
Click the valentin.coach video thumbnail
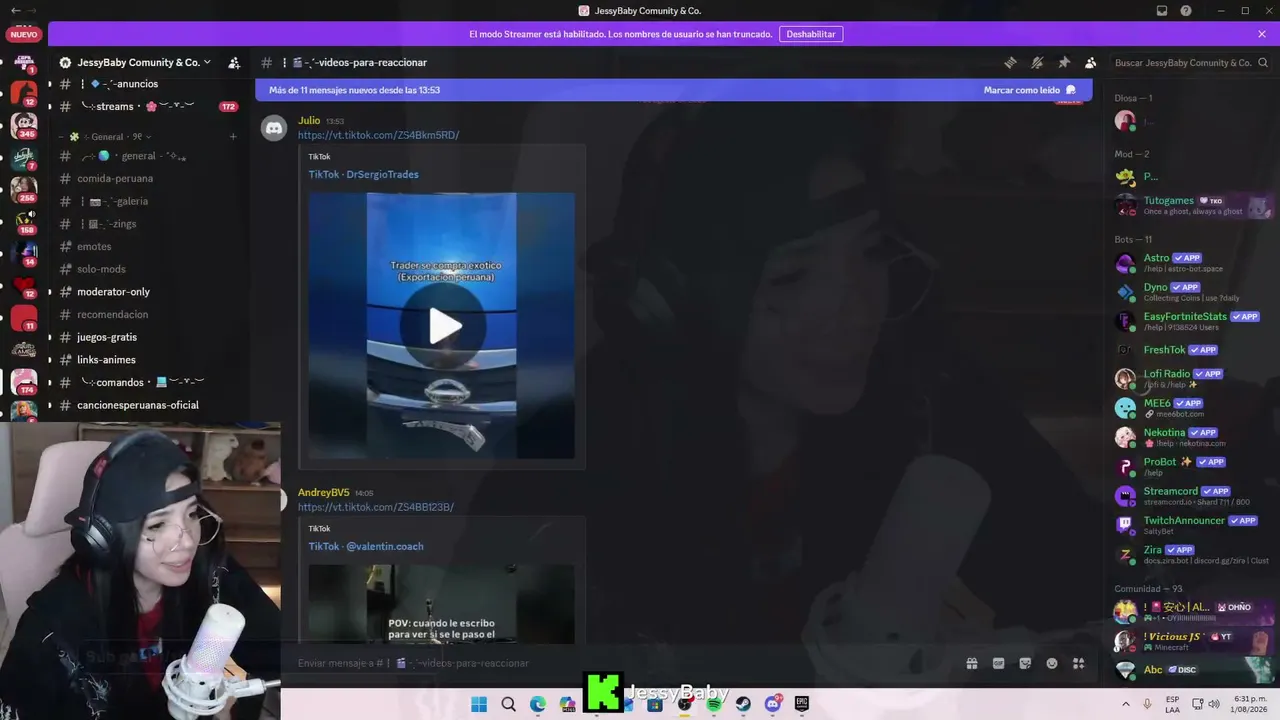pos(441,604)
